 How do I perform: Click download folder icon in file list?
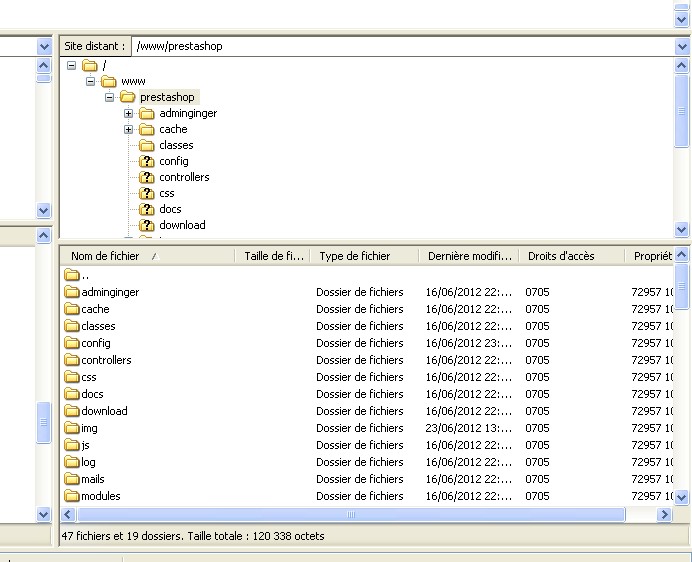point(71,411)
